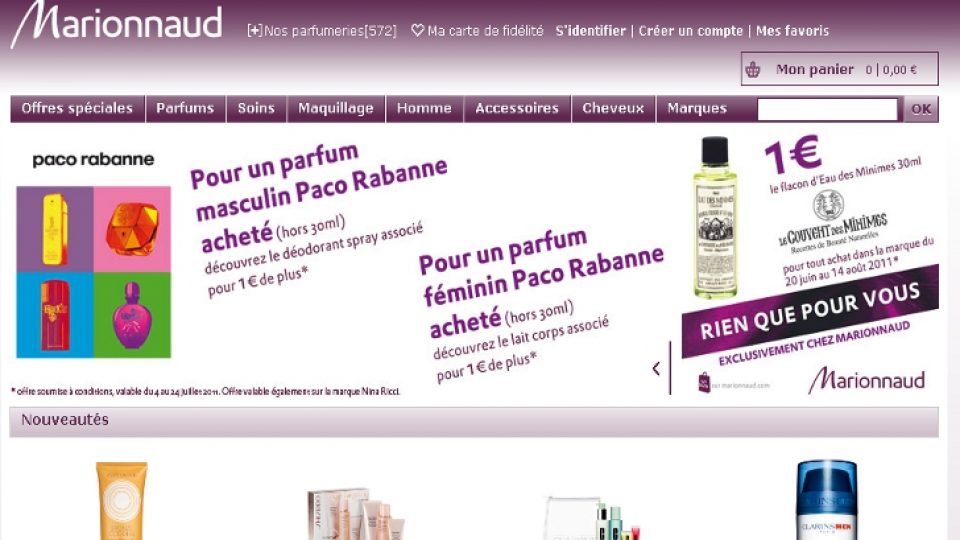
Task: Click the Eau des Minimes bottle image
Action: (x=714, y=217)
